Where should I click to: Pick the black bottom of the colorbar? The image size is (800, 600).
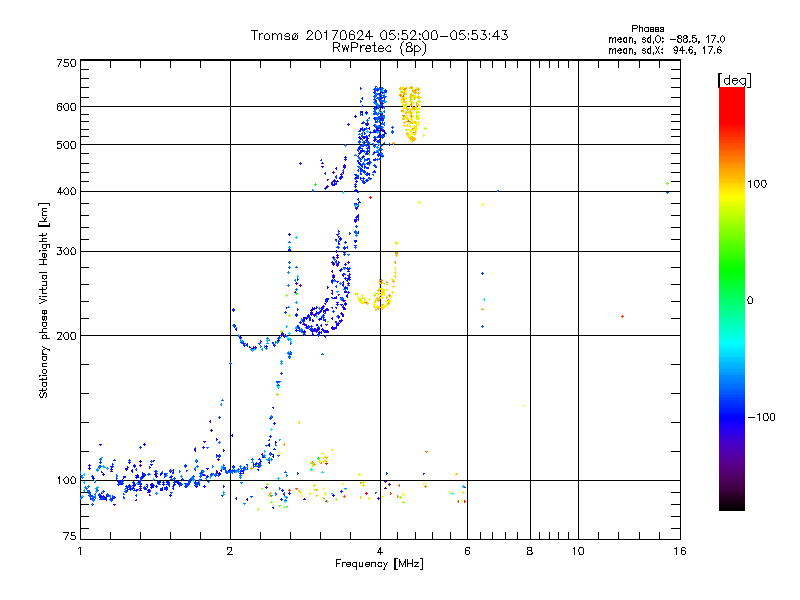[731, 505]
